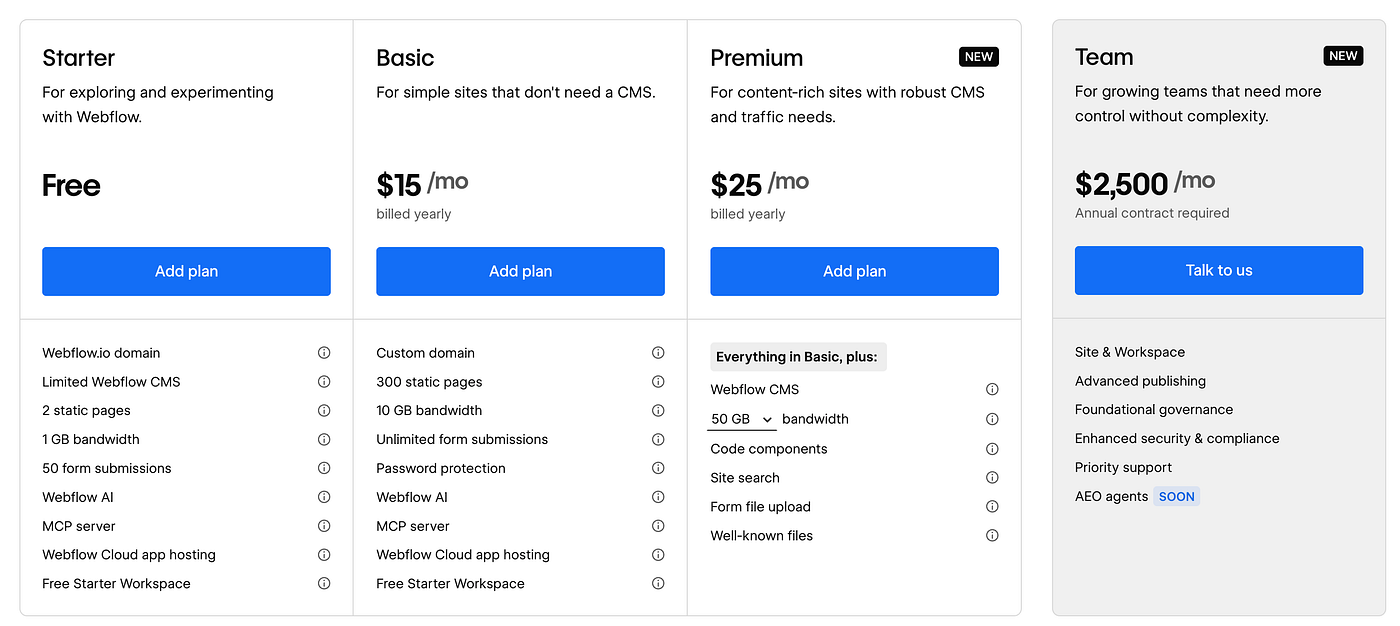Open info icon beside bandwidth selector

(992, 419)
